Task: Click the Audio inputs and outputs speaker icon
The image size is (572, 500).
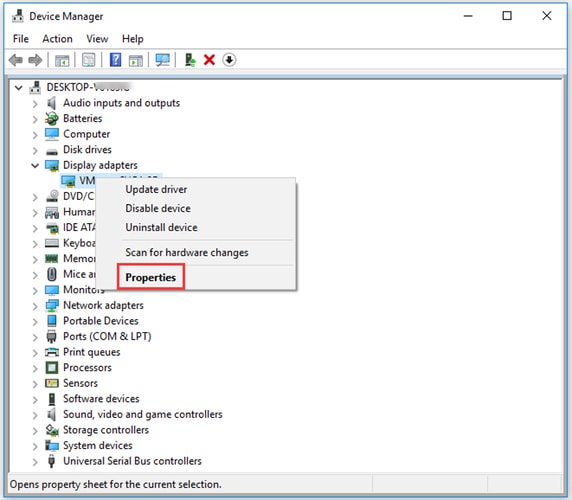Action: click(x=52, y=103)
